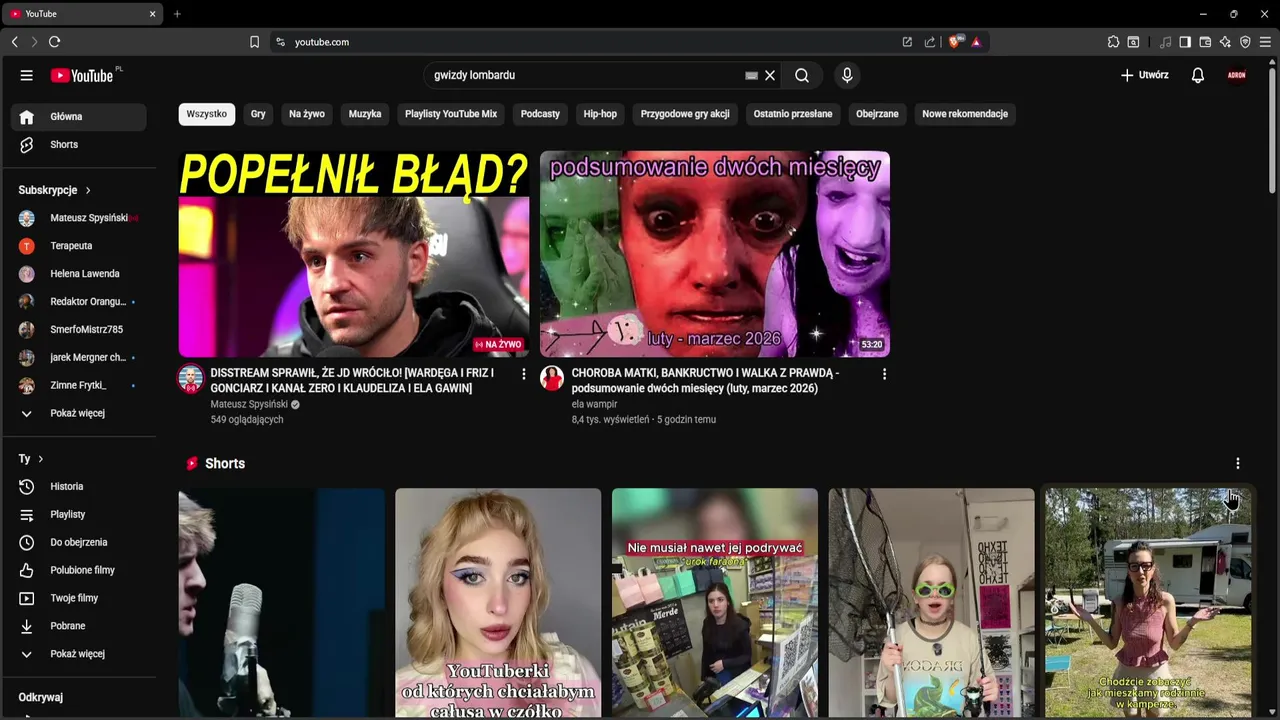Click Mateusz Spysiński avatar under live video
Image resolution: width=1280 pixels, height=720 pixels.
[x=191, y=379]
